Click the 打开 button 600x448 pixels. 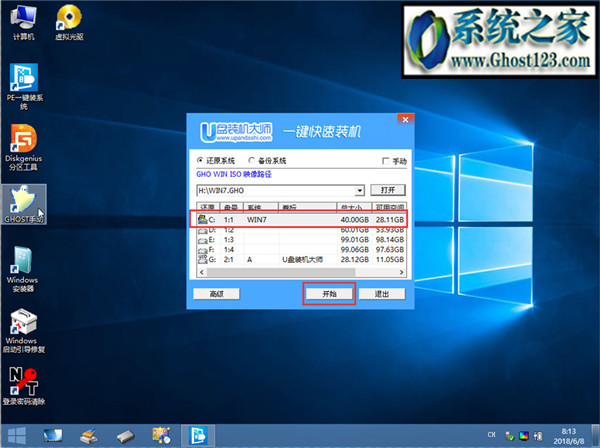[388, 190]
